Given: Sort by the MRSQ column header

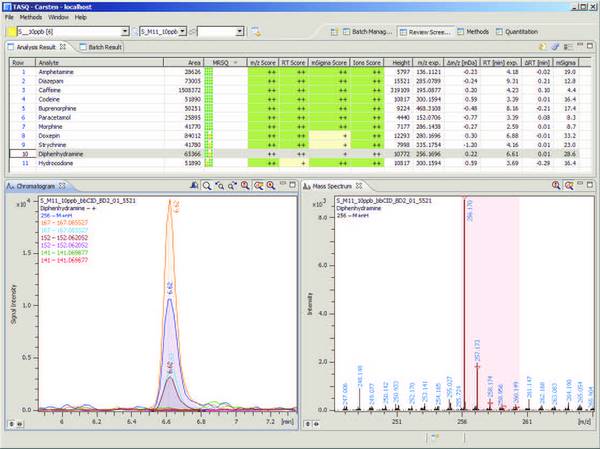Looking at the screenshot, I should pyautogui.click(x=225, y=62).
